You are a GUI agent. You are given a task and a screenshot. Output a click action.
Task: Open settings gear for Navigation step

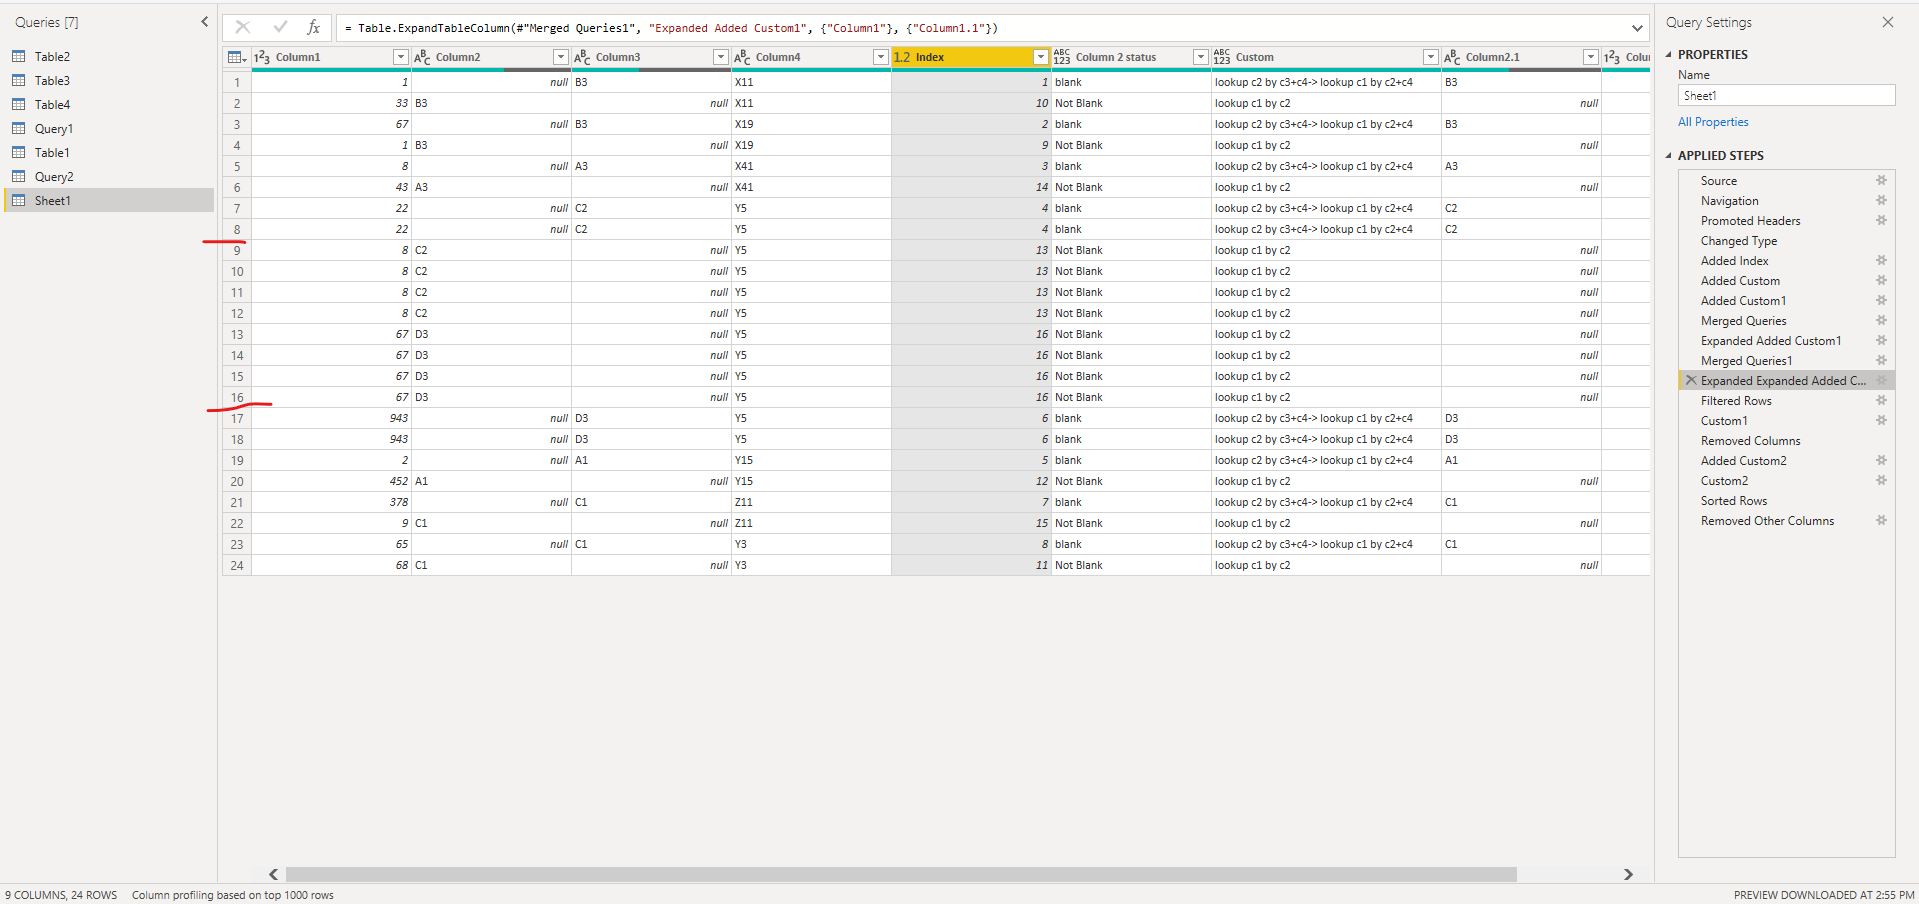pos(1881,201)
